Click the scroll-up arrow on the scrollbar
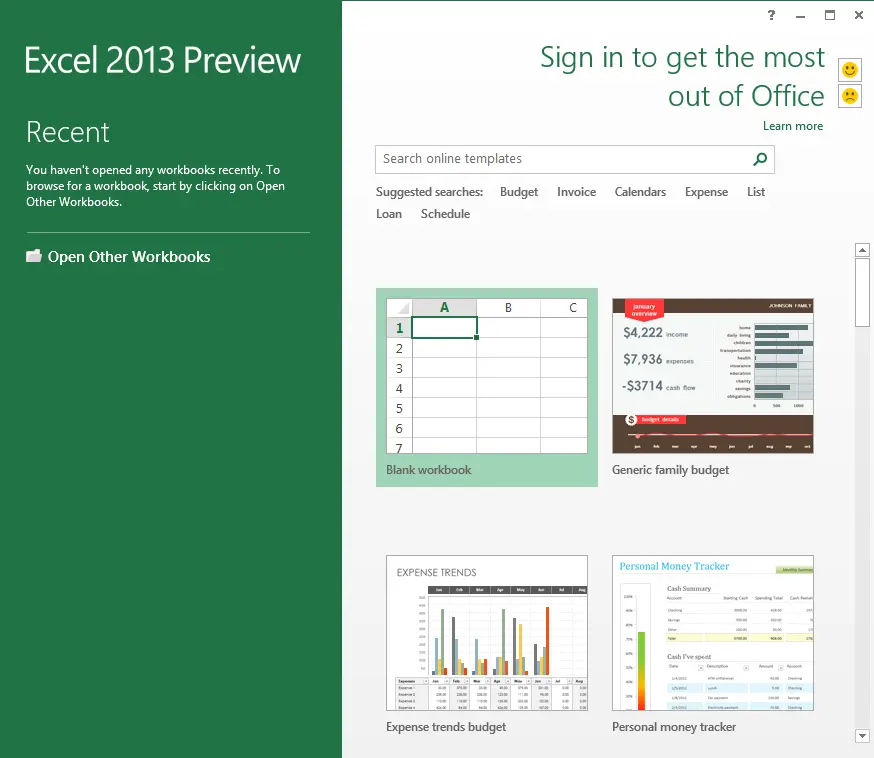874x758 pixels. (862, 249)
